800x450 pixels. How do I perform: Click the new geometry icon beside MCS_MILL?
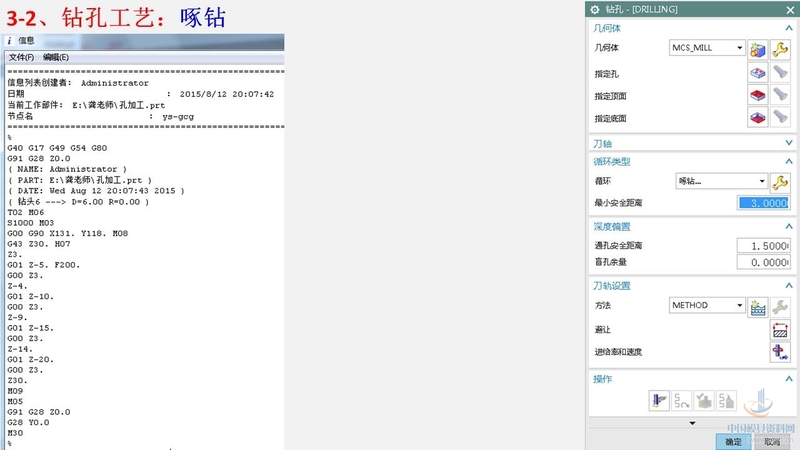click(758, 50)
